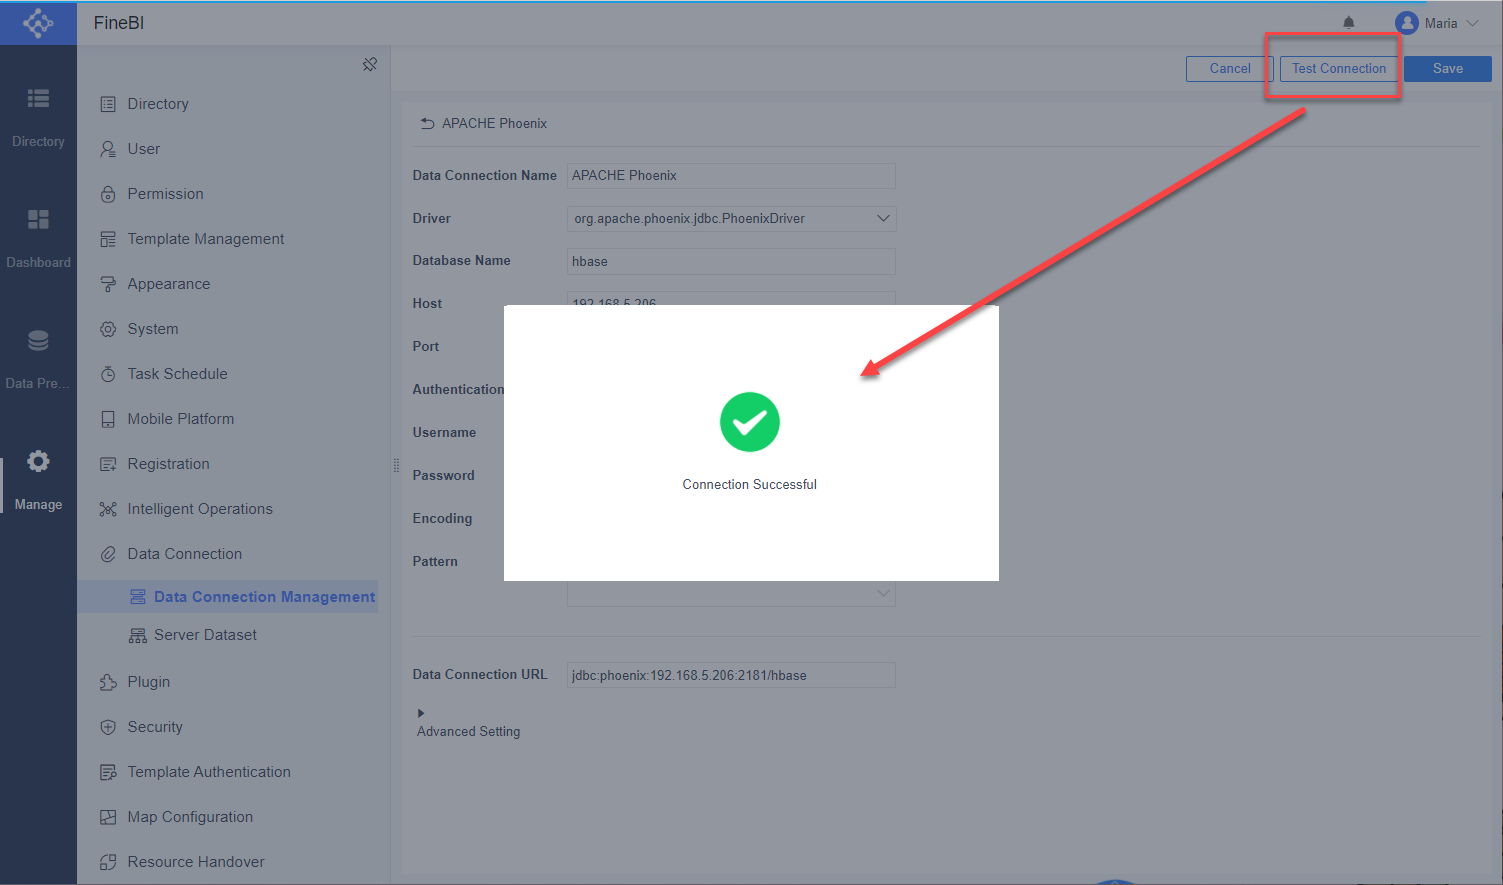The image size is (1503, 885).
Task: Click the Appearance paint roller icon
Action: click(x=108, y=284)
